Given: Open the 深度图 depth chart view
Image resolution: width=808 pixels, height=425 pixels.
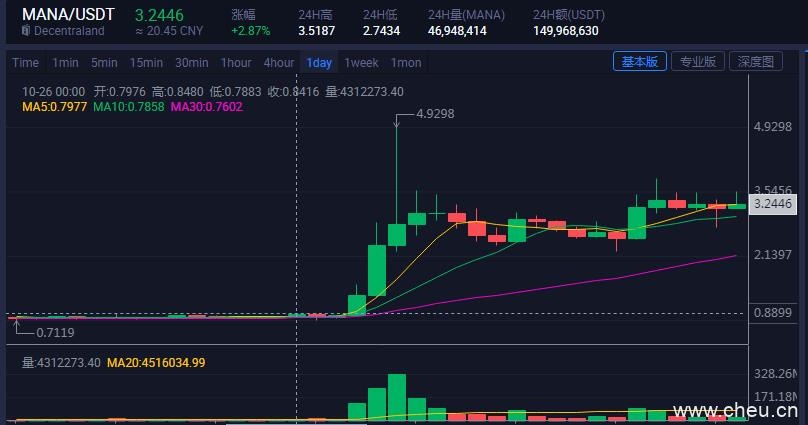Looking at the screenshot, I should 755,62.
